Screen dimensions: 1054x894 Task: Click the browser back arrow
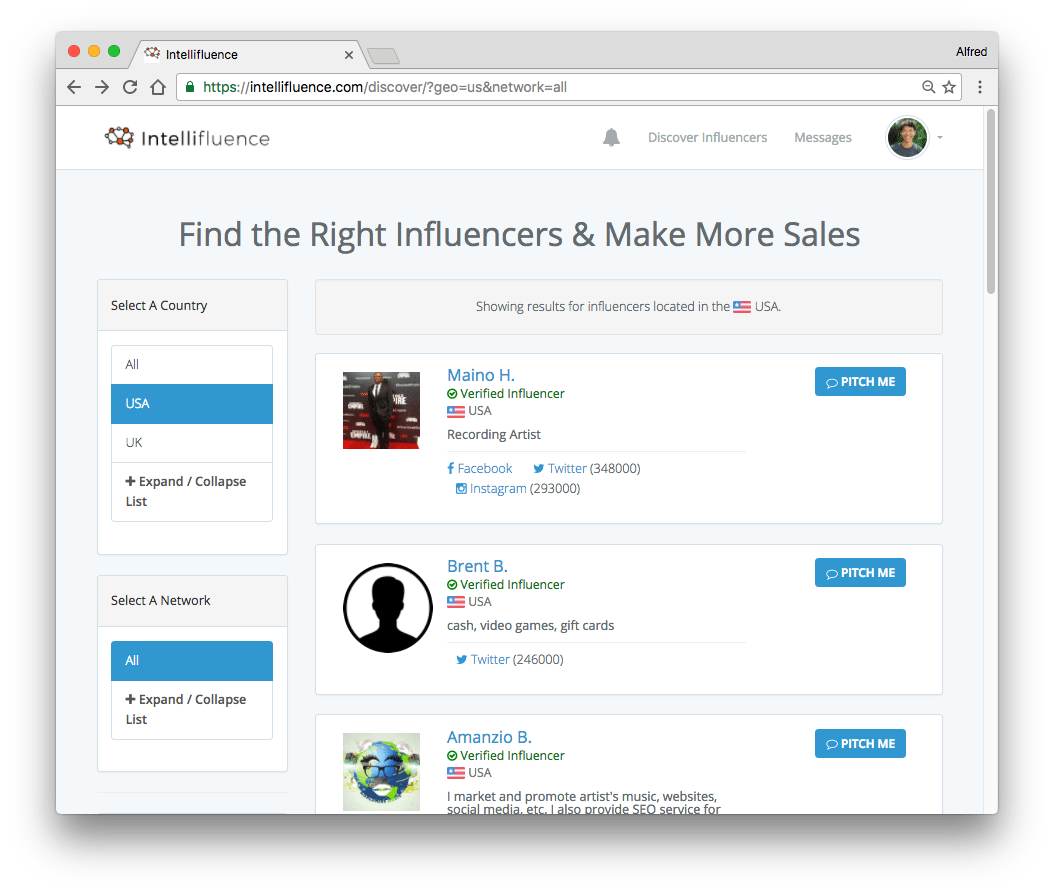click(74, 87)
